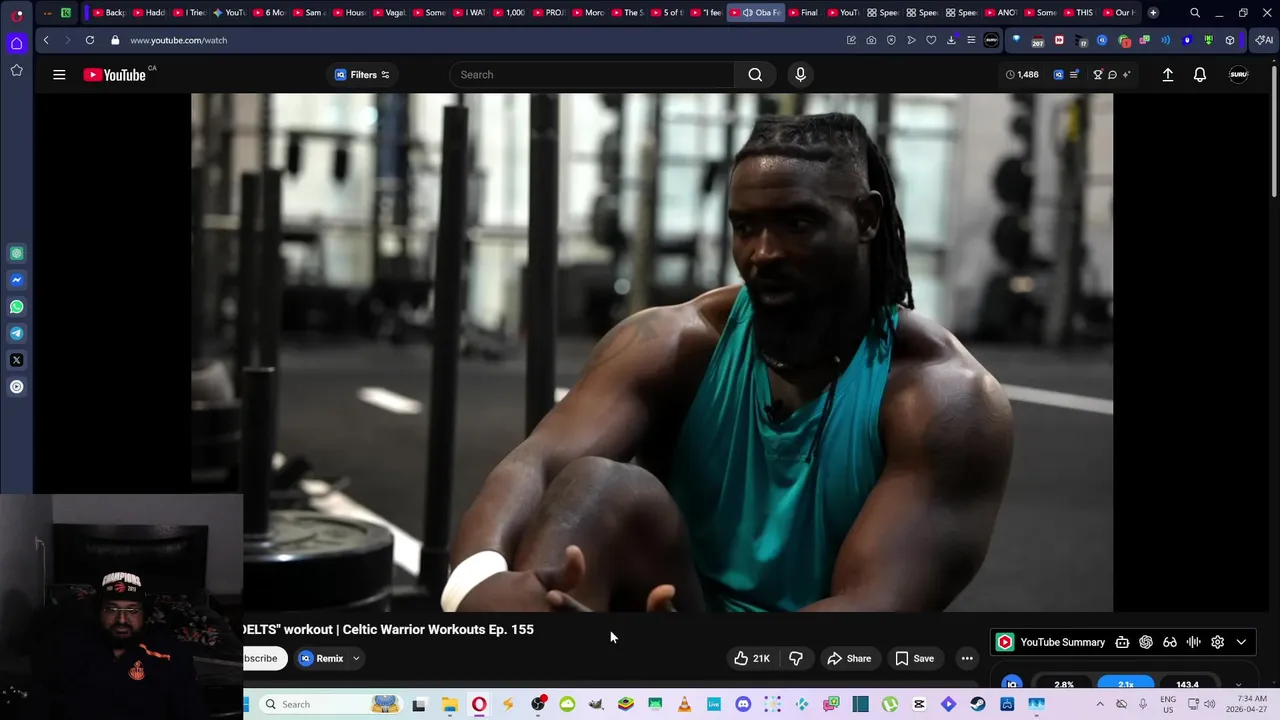Switch to the "Vagal" browser tab
The width and height of the screenshot is (1280, 720).
(390, 13)
